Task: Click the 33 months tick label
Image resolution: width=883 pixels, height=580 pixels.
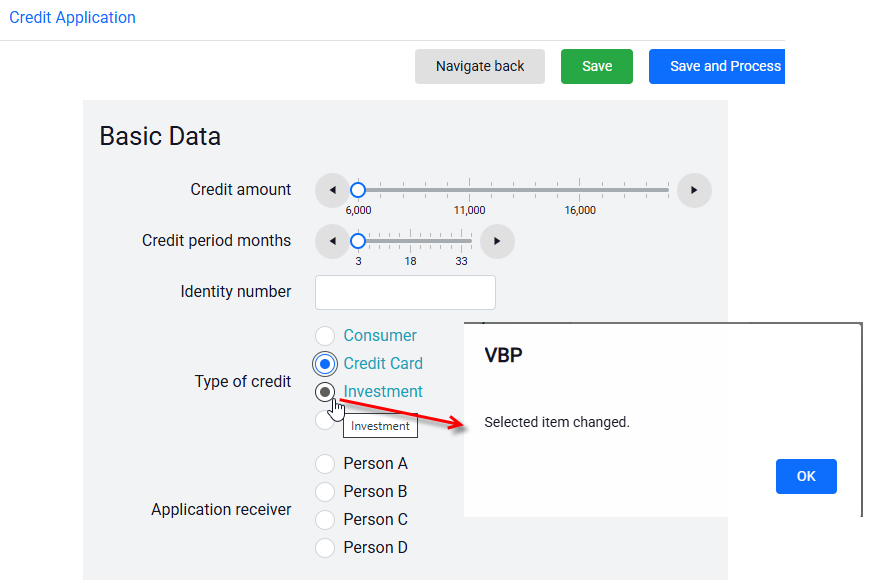Action: [x=461, y=261]
